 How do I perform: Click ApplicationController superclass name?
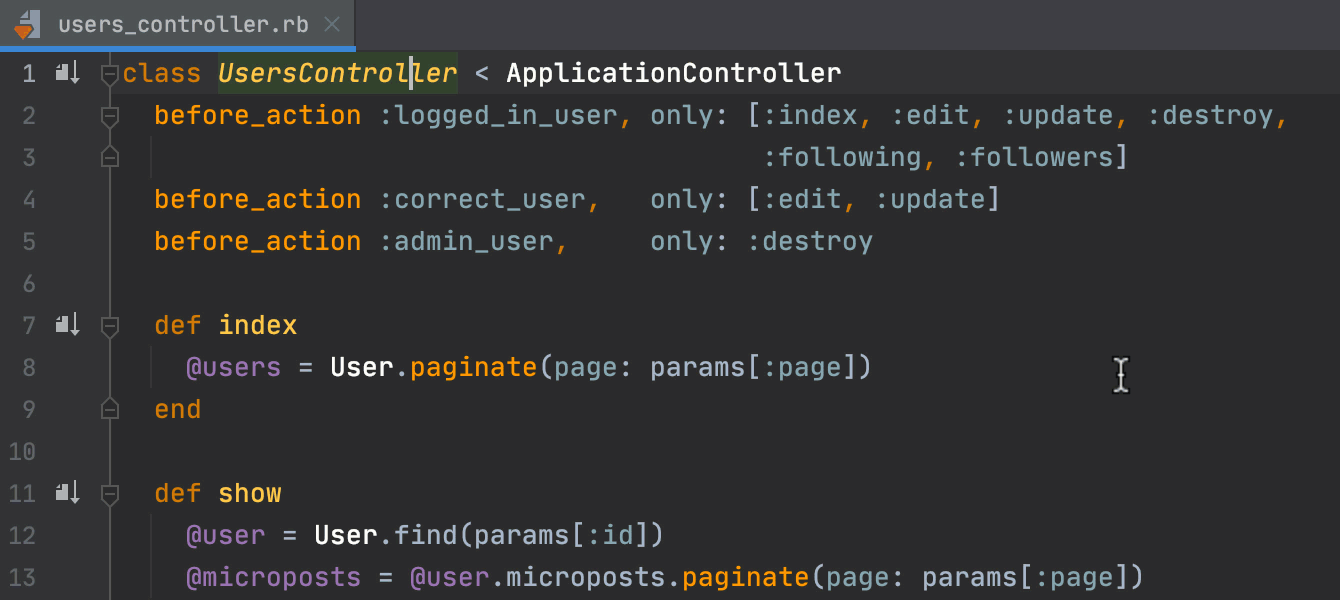coord(673,73)
